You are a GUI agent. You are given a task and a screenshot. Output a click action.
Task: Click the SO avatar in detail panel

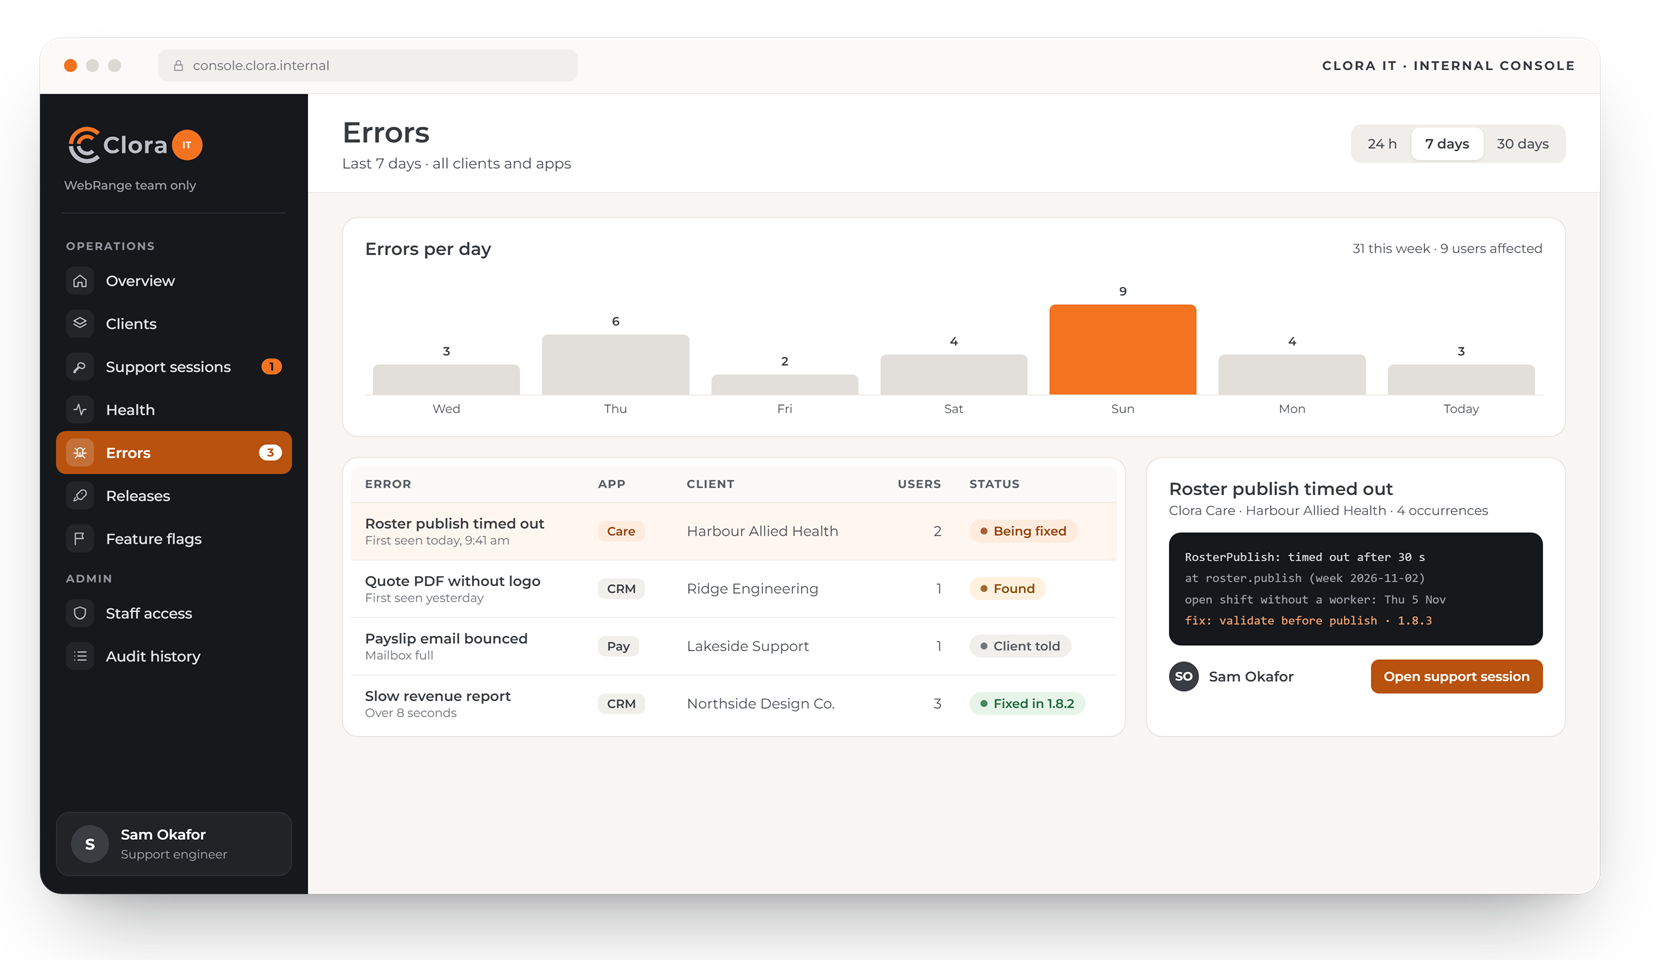tap(1184, 677)
